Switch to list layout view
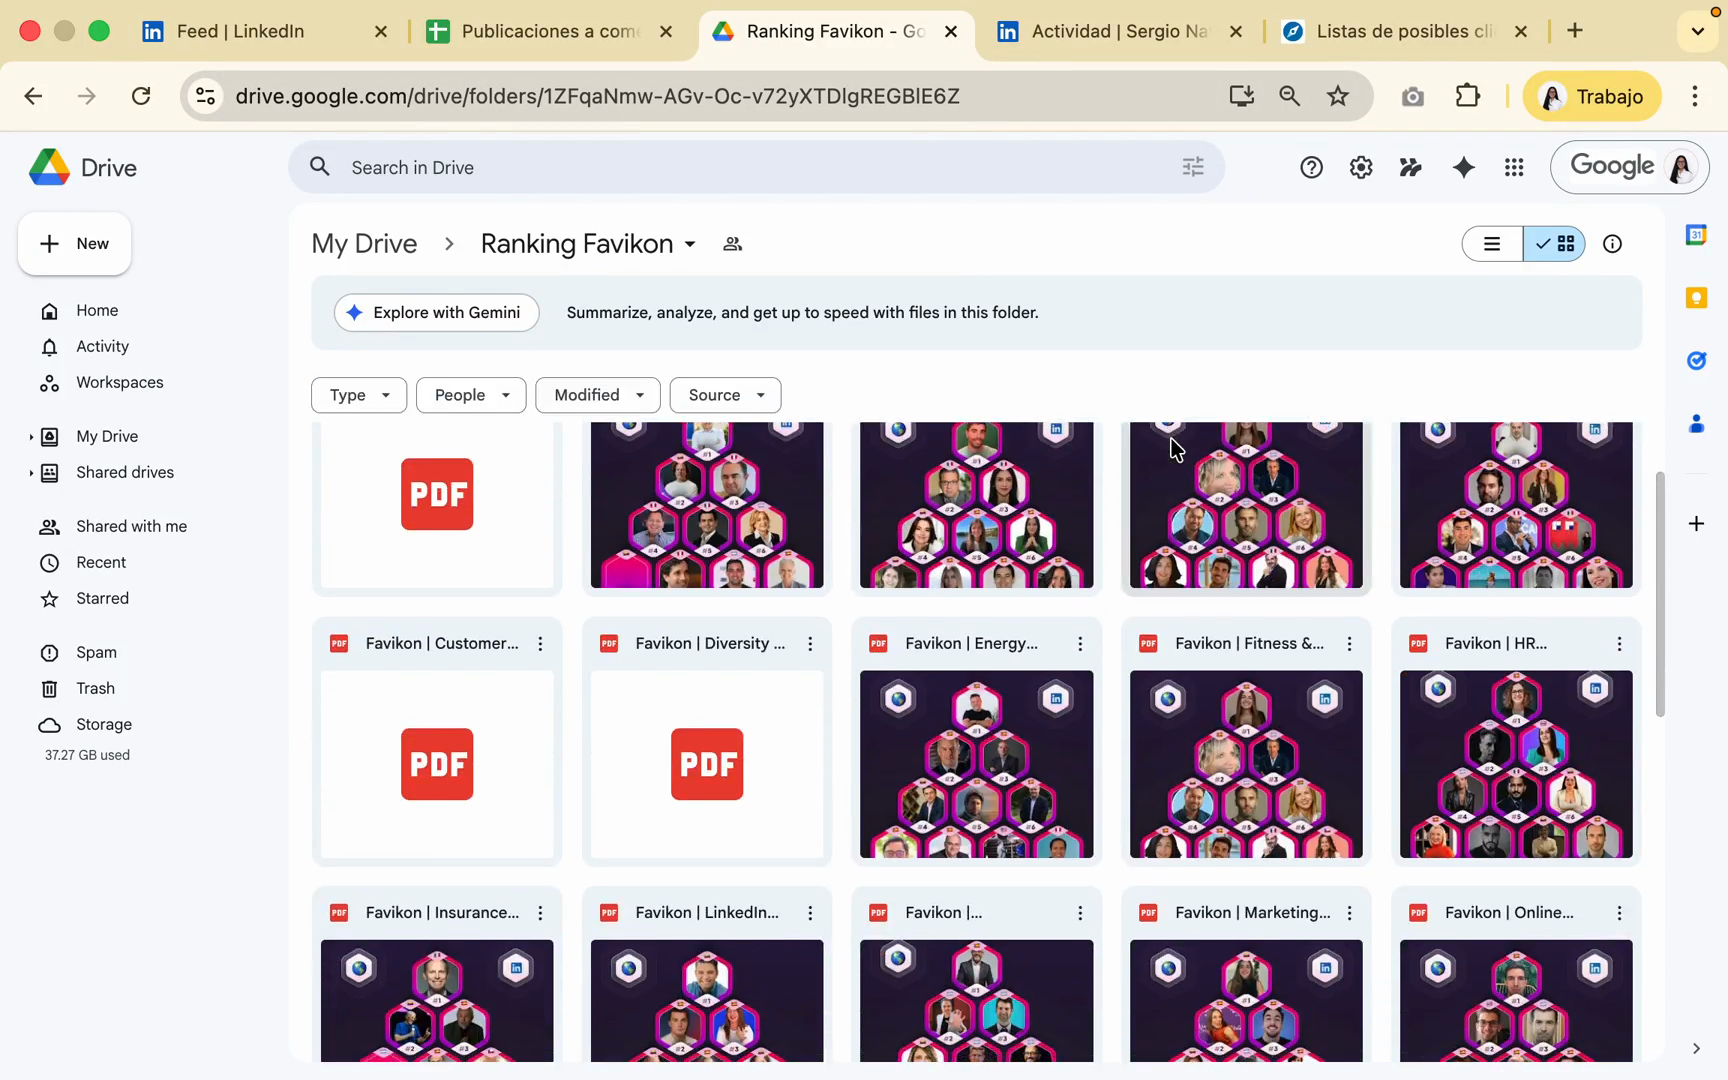Screen dimensions: 1728x1080 (1492, 244)
